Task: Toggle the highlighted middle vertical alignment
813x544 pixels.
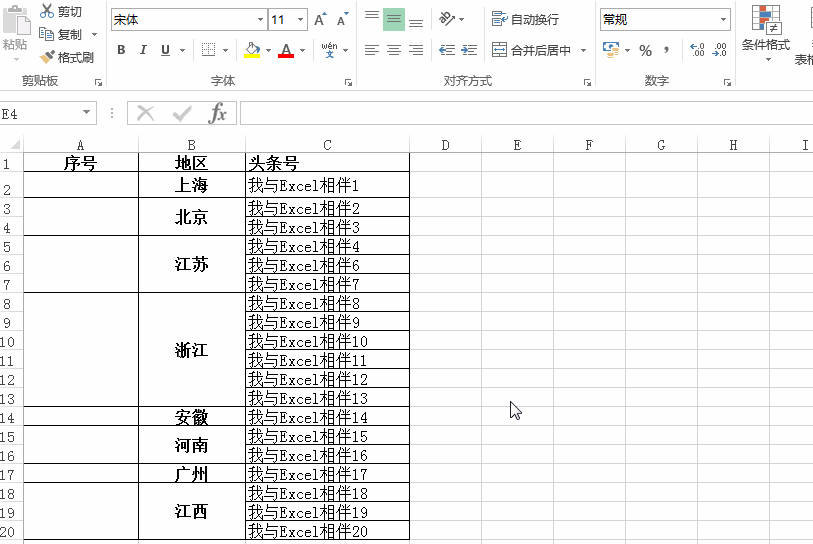Action: 394,20
